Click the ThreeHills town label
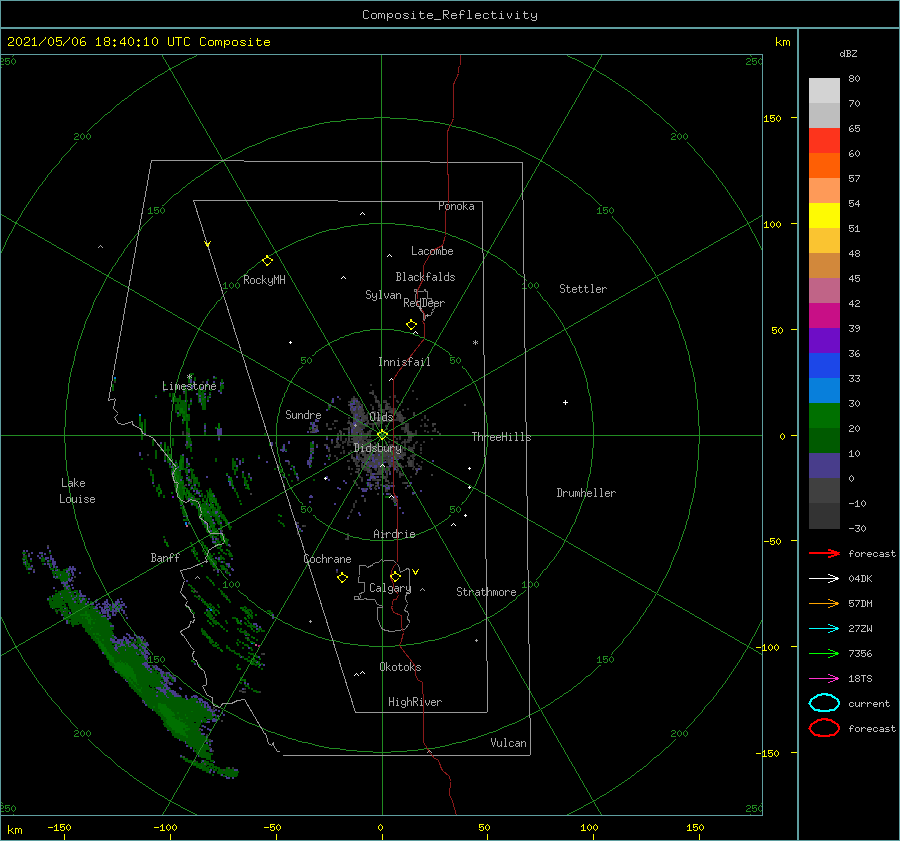 (501, 437)
